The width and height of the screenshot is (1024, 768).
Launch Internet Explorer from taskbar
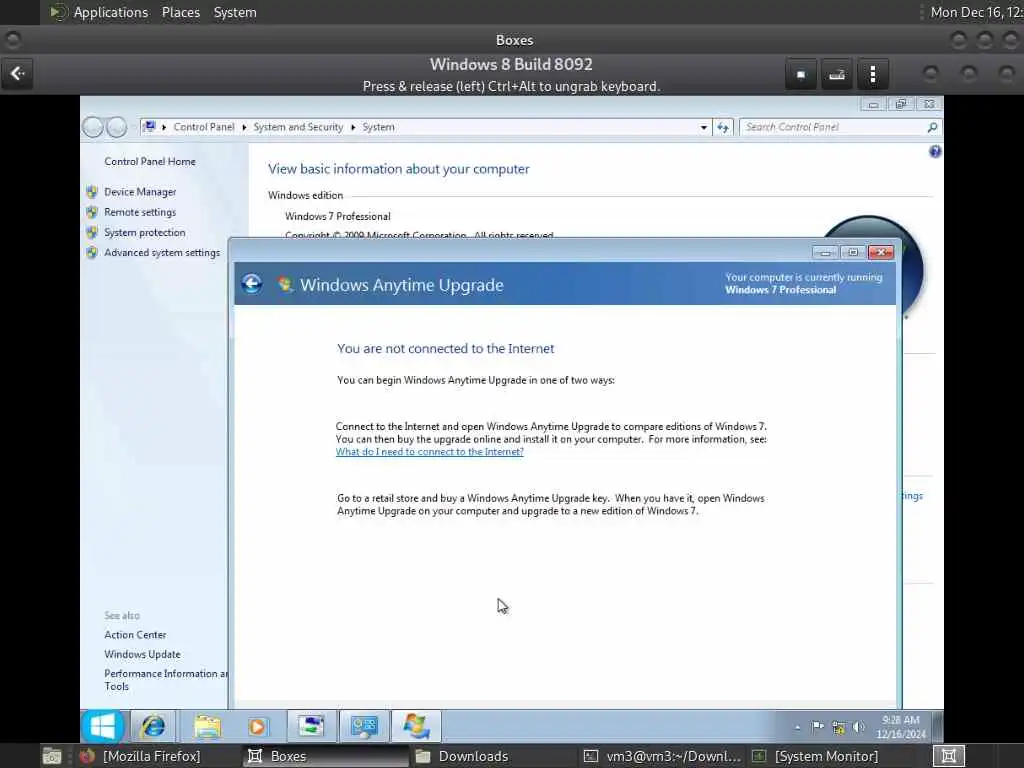point(153,726)
